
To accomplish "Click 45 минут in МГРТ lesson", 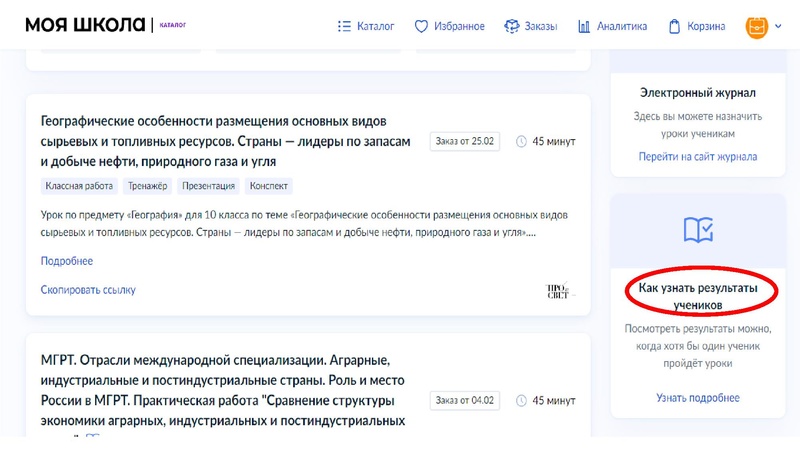I will [x=554, y=401].
